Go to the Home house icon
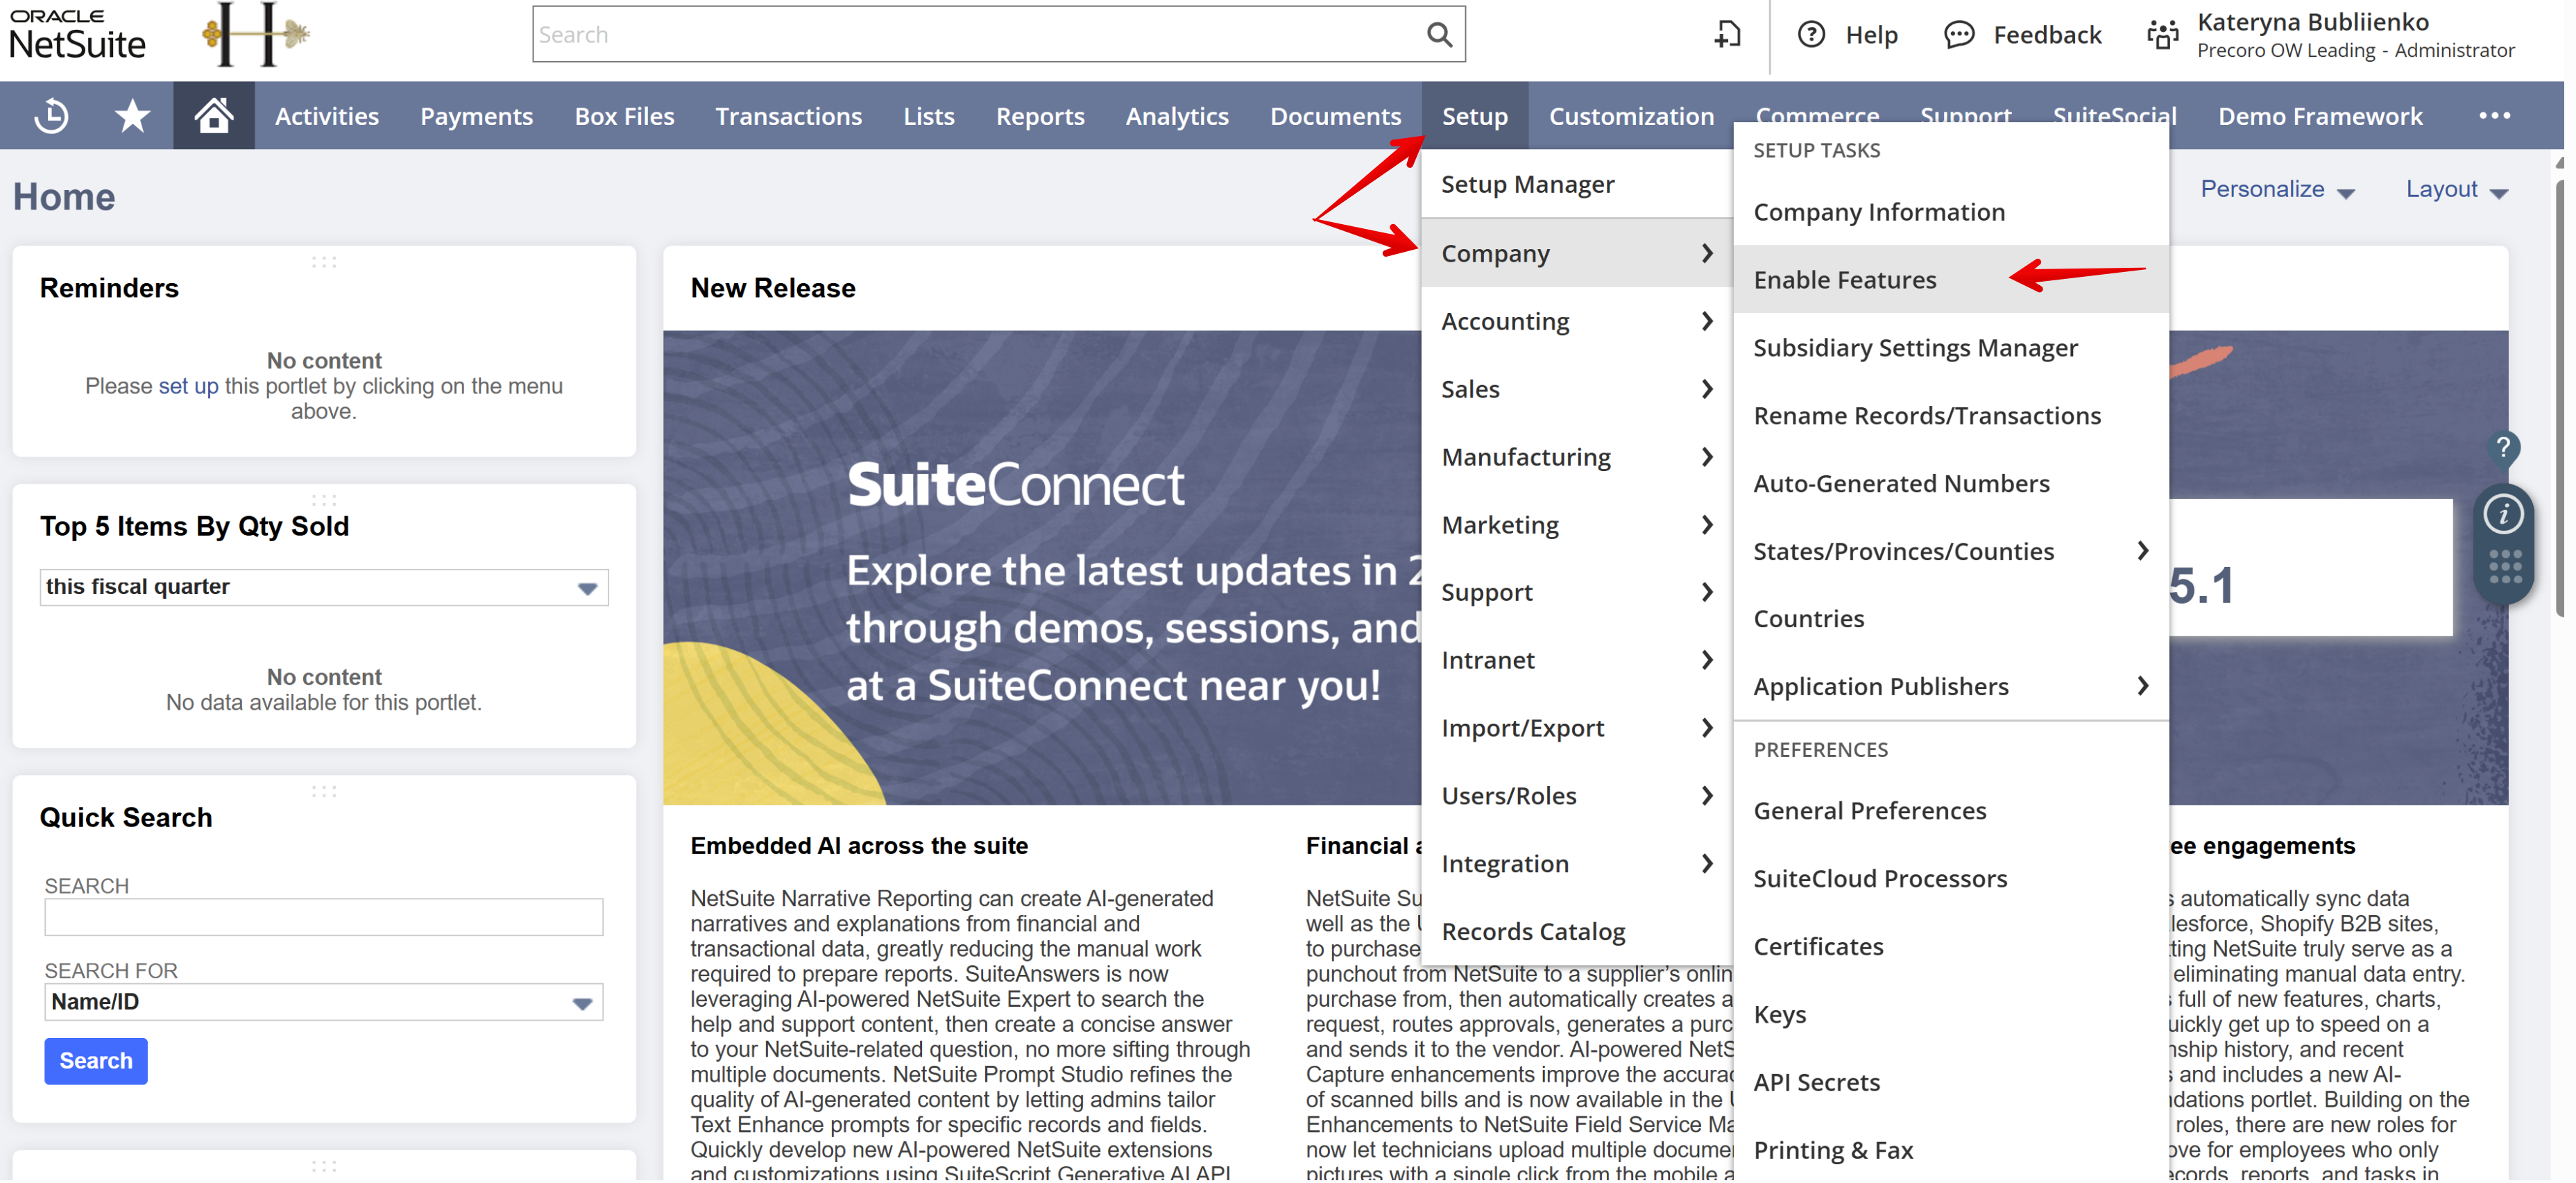The image size is (2576, 1183). pyautogui.click(x=213, y=116)
